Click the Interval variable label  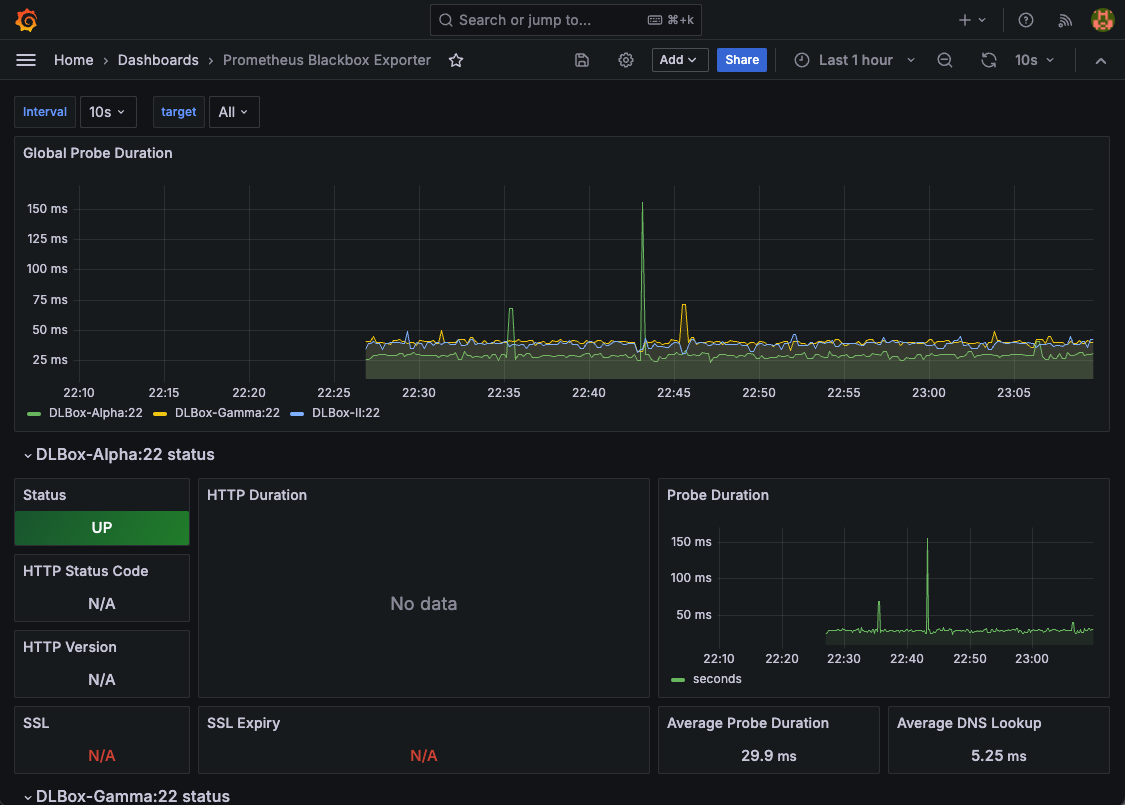44,112
